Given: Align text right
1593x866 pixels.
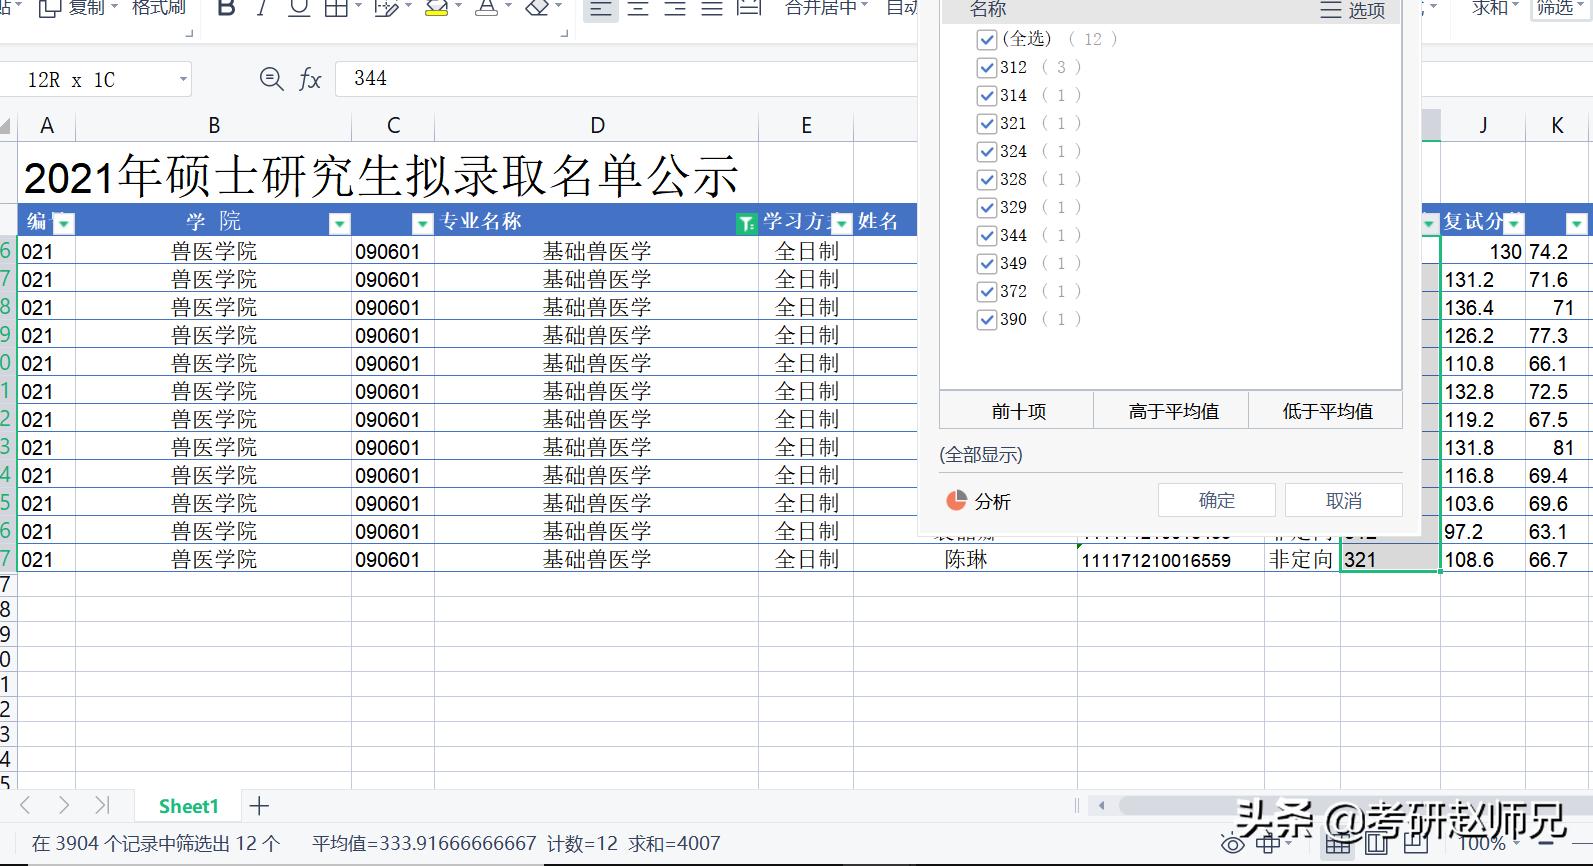Looking at the screenshot, I should 675,8.
